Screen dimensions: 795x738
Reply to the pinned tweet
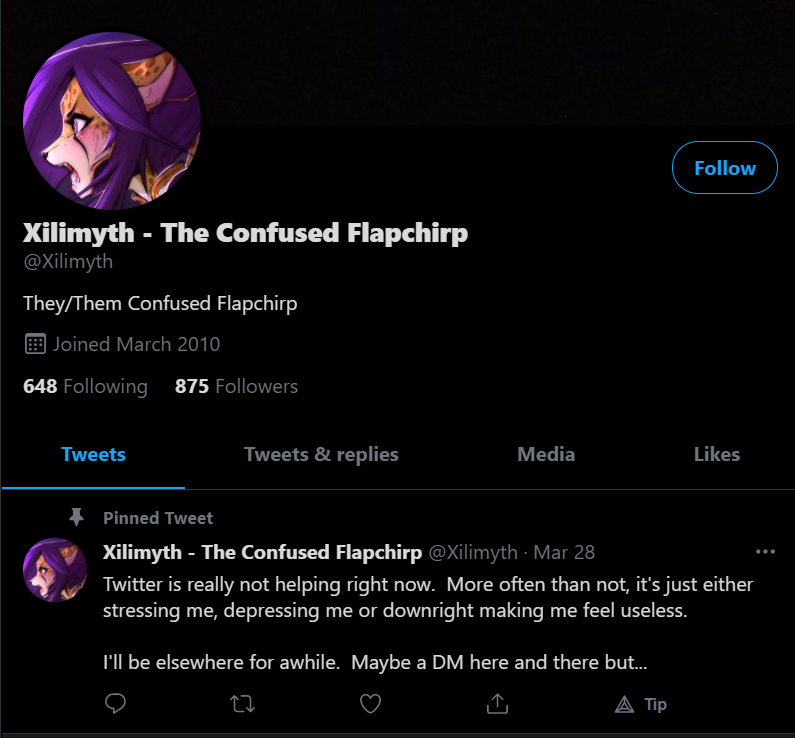[x=115, y=703]
